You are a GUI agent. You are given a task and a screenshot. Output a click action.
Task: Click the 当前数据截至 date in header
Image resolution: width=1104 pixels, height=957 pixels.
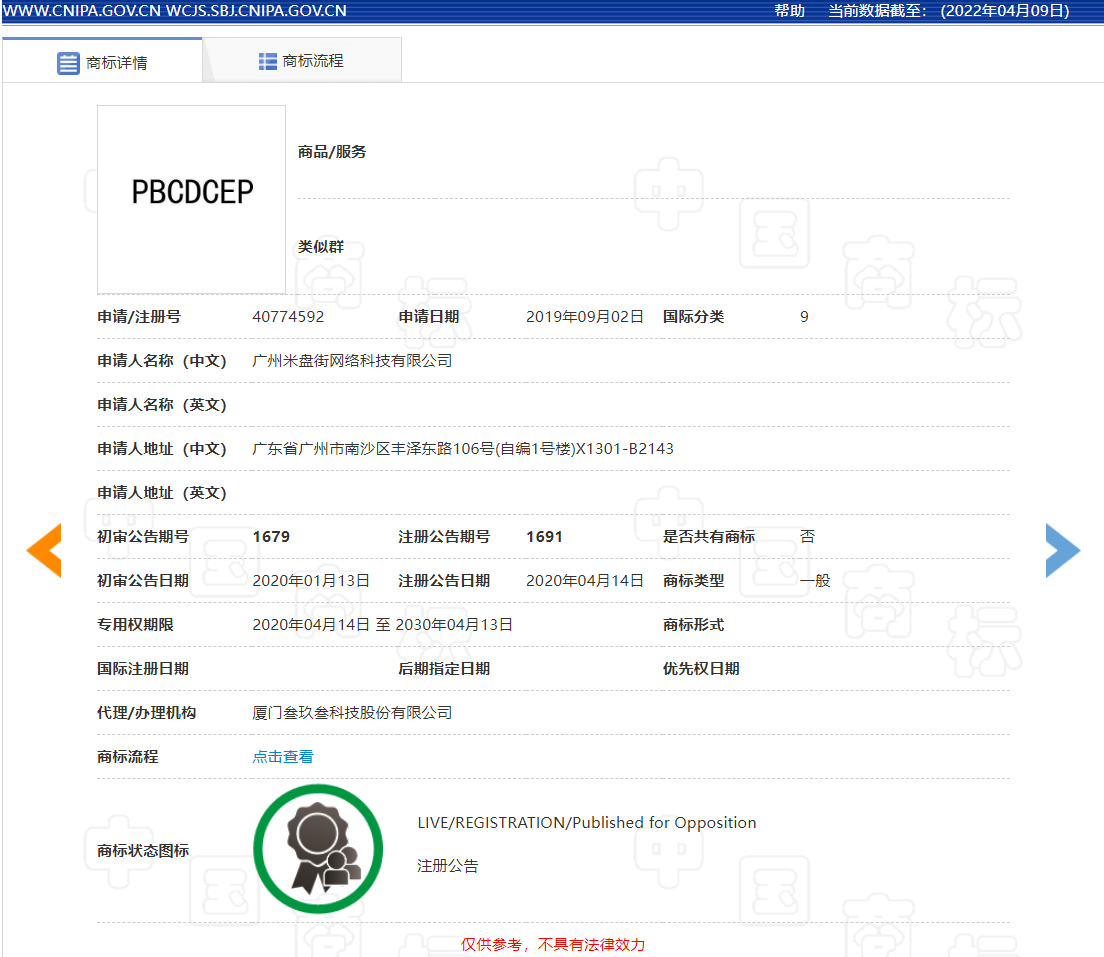[x=948, y=11]
